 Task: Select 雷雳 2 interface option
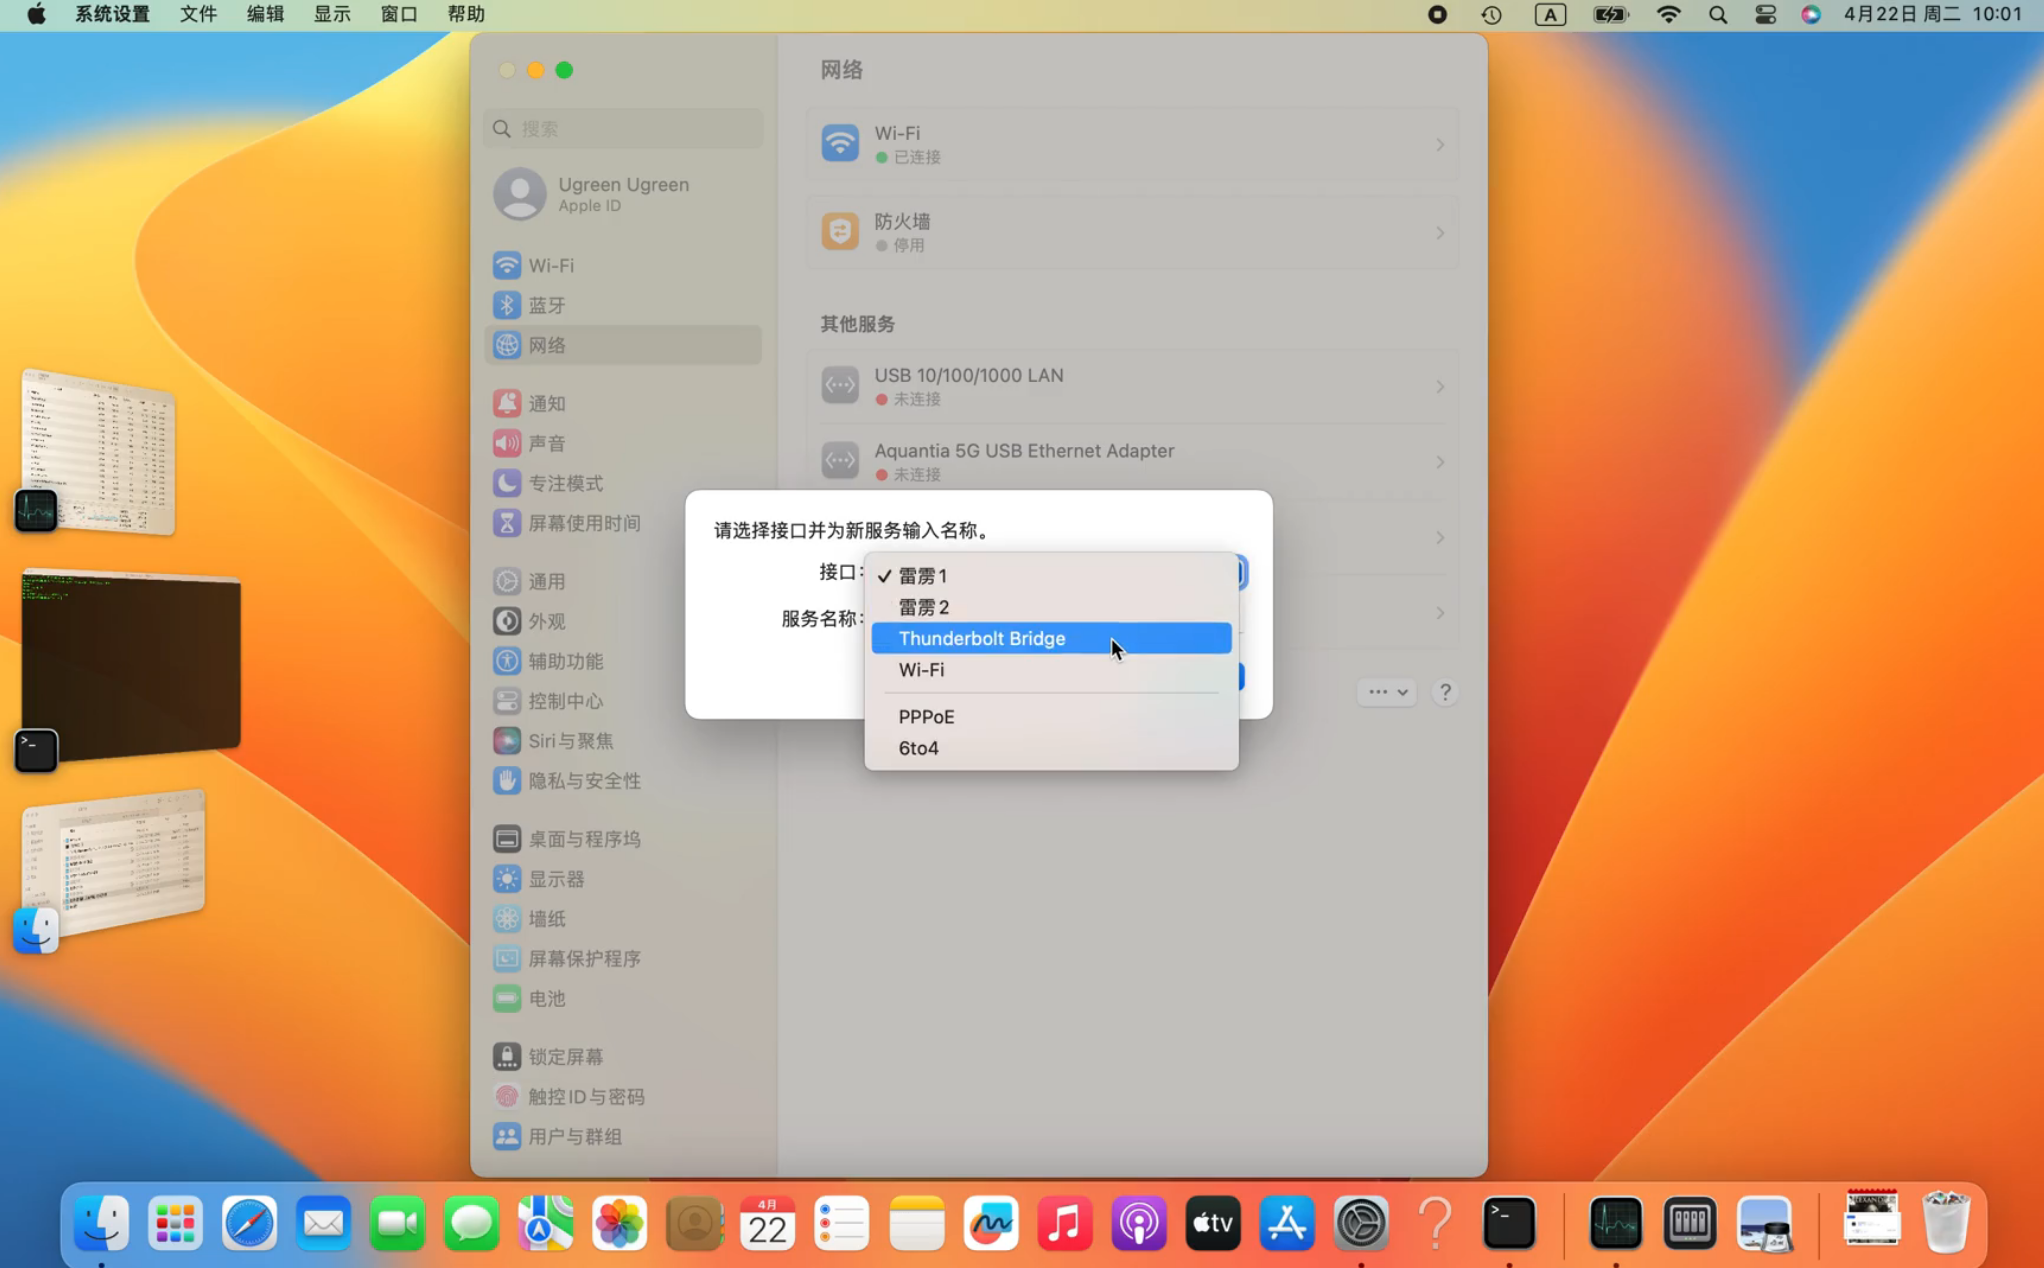[923, 607]
